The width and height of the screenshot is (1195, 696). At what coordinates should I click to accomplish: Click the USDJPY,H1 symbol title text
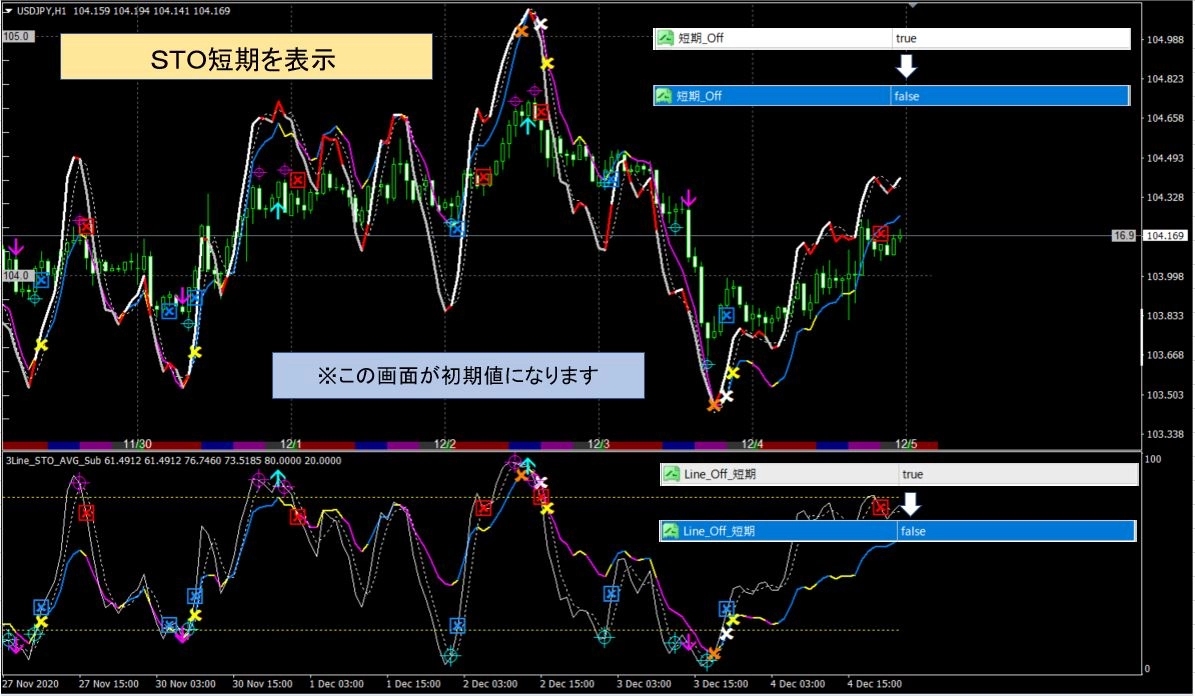(43, 11)
